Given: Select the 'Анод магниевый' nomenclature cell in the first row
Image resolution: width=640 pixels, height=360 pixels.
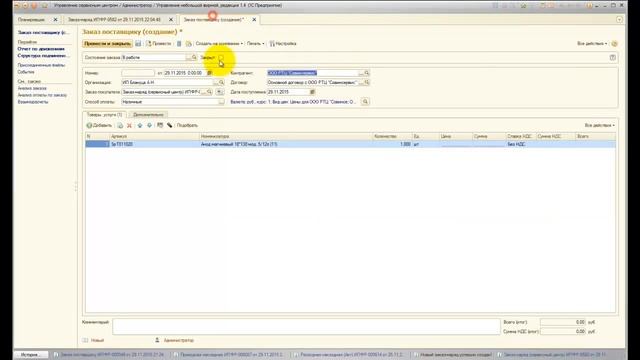Looking at the screenshot, I should click(x=286, y=144).
